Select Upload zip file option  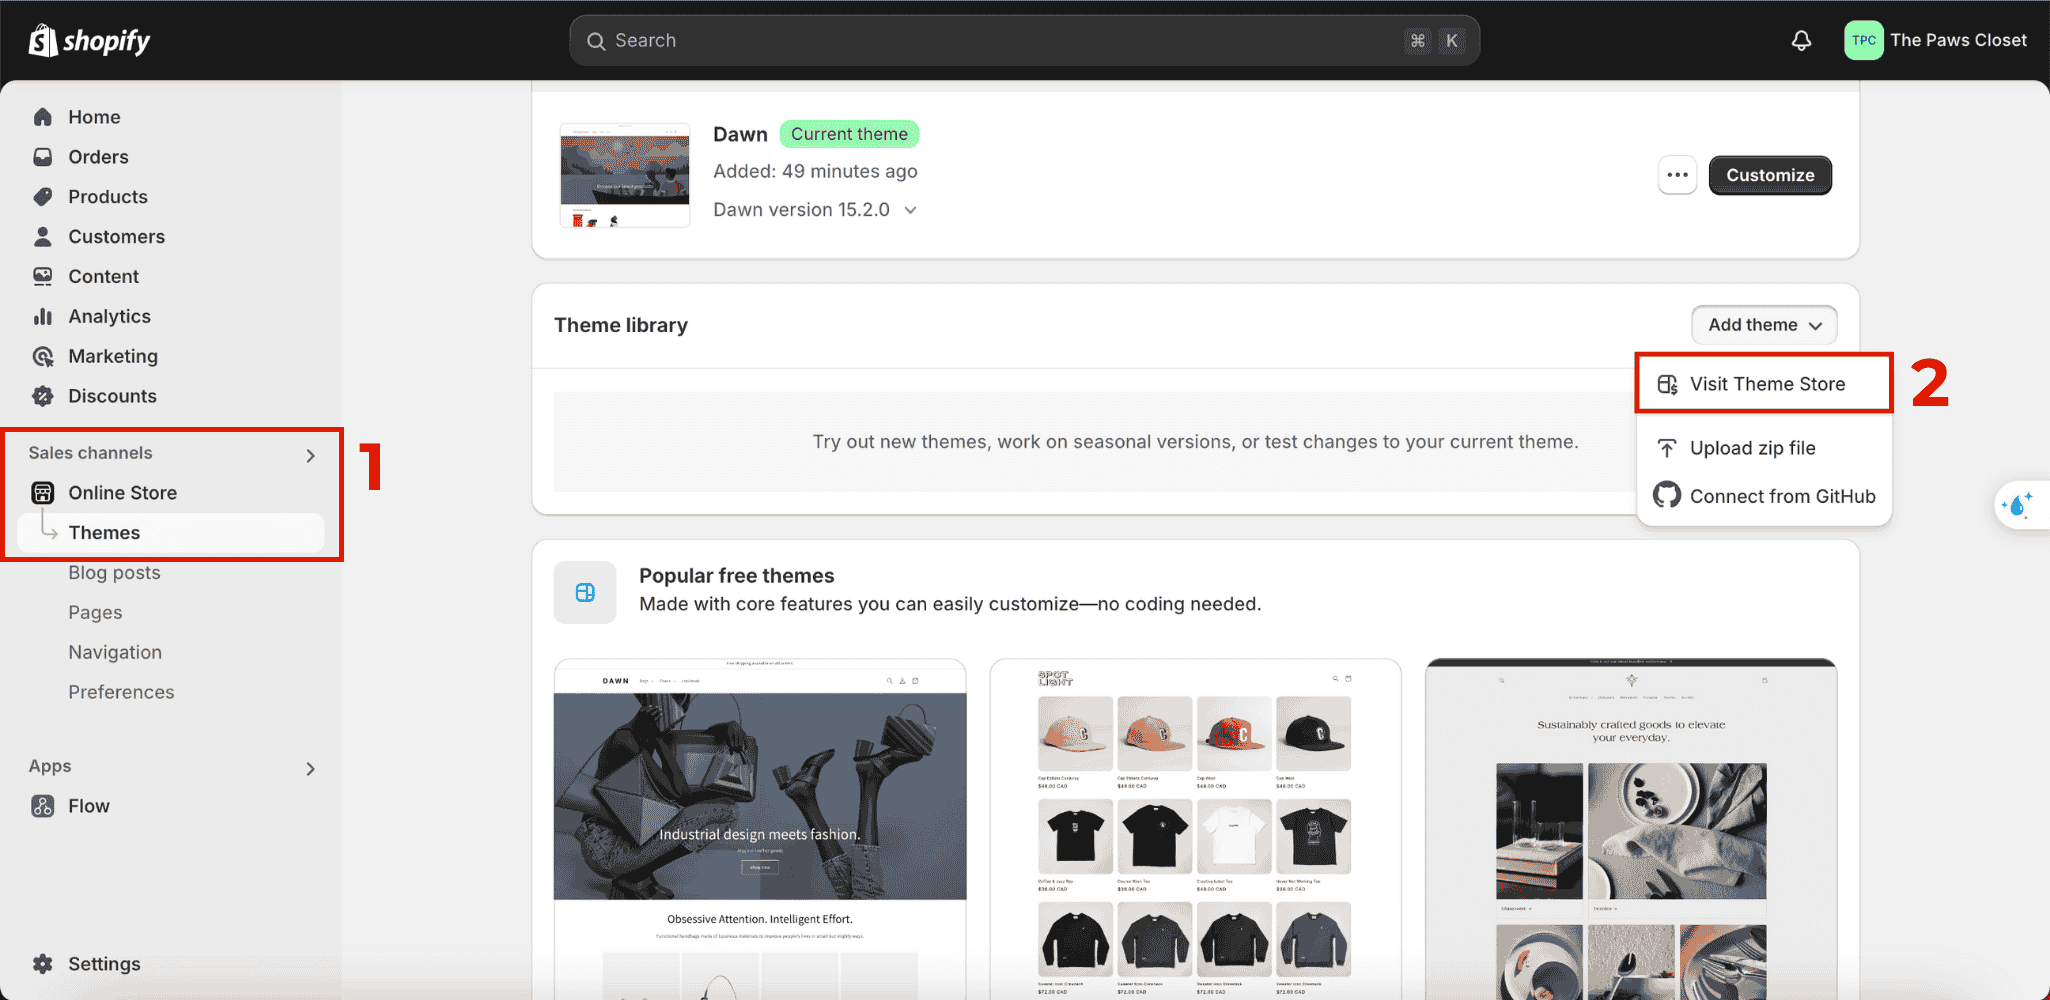tap(1764, 448)
